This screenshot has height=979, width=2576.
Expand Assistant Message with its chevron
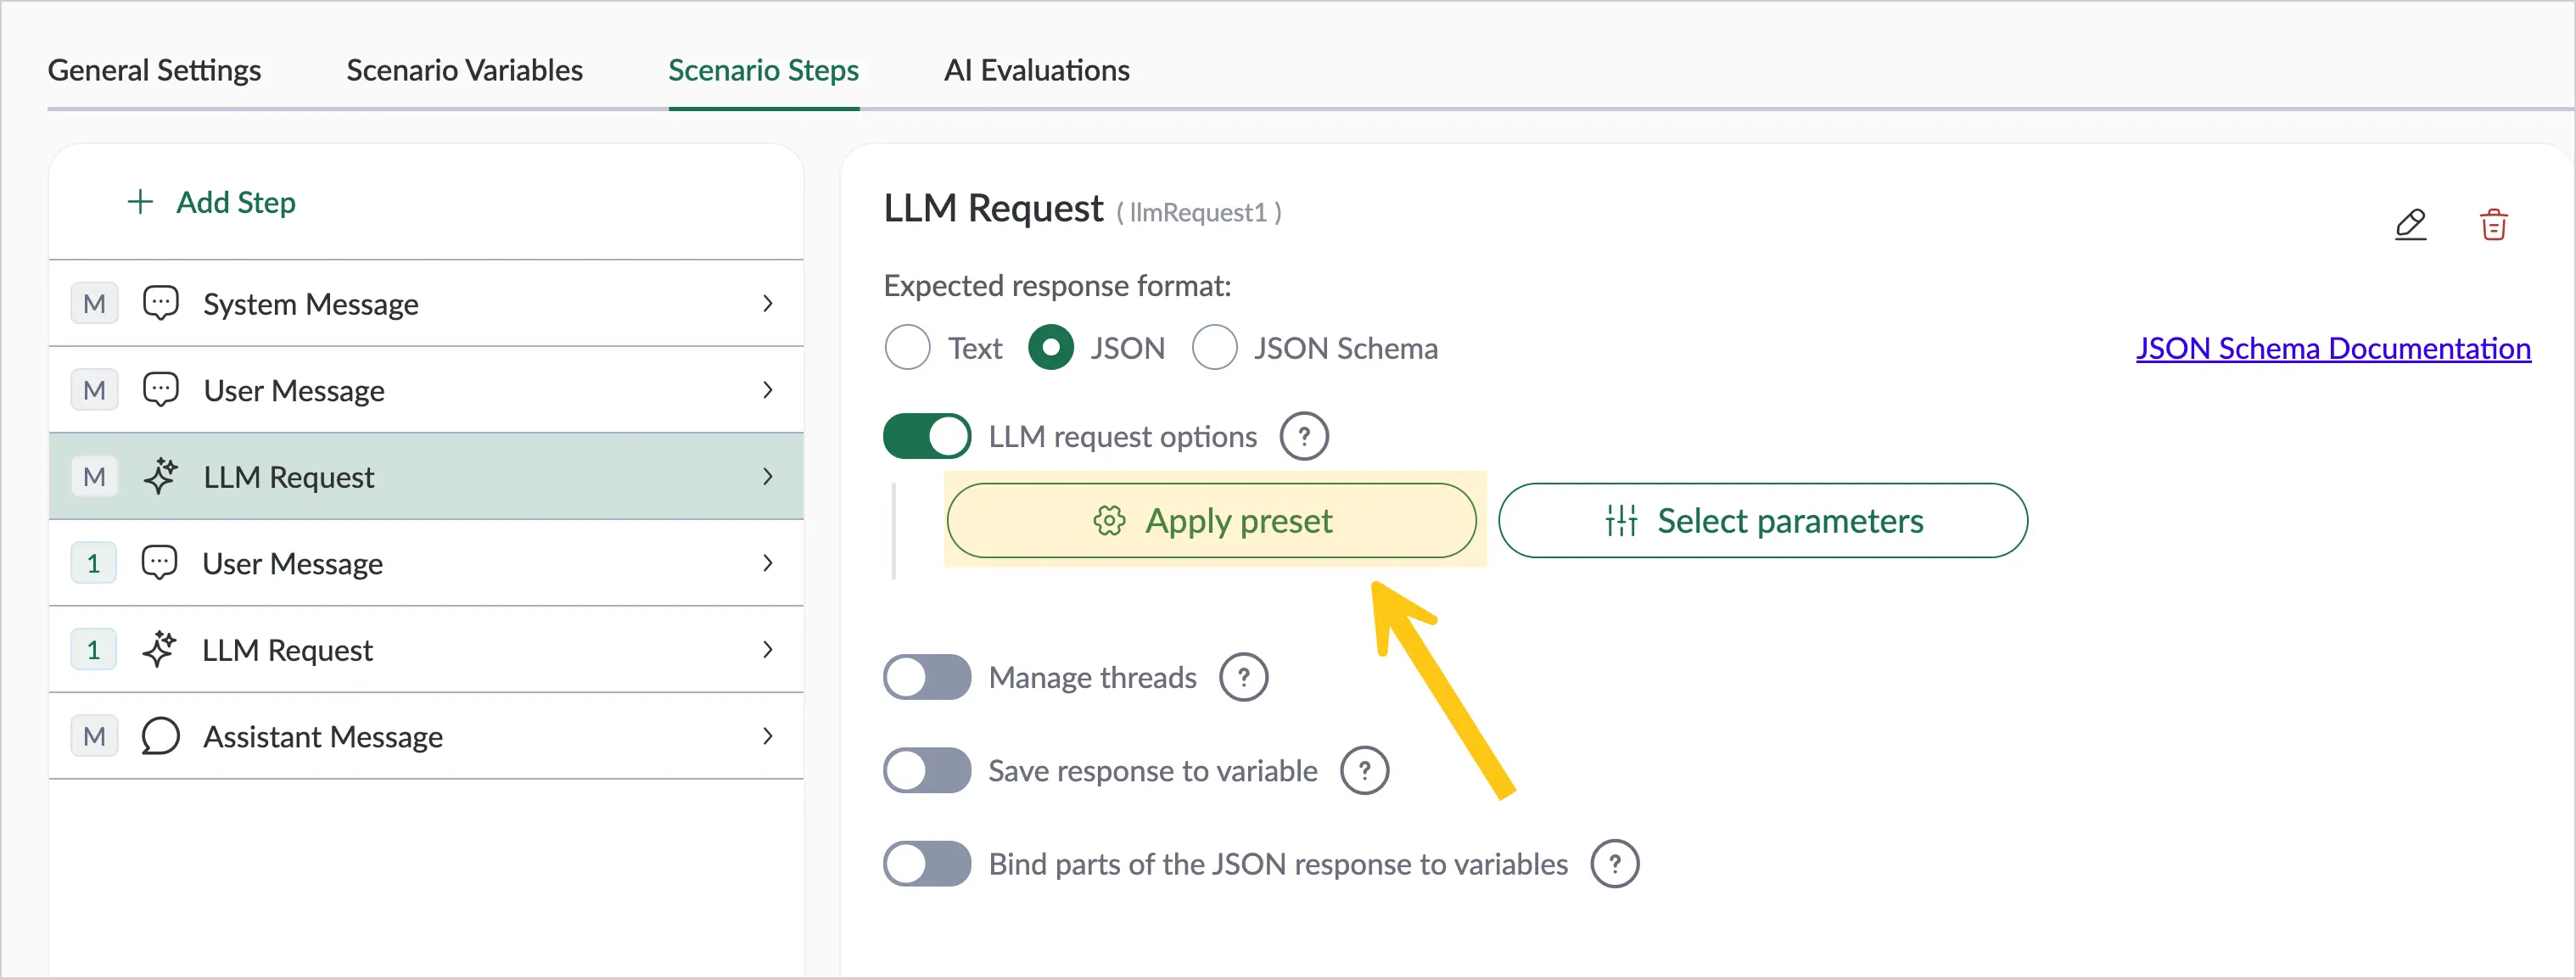click(x=767, y=736)
